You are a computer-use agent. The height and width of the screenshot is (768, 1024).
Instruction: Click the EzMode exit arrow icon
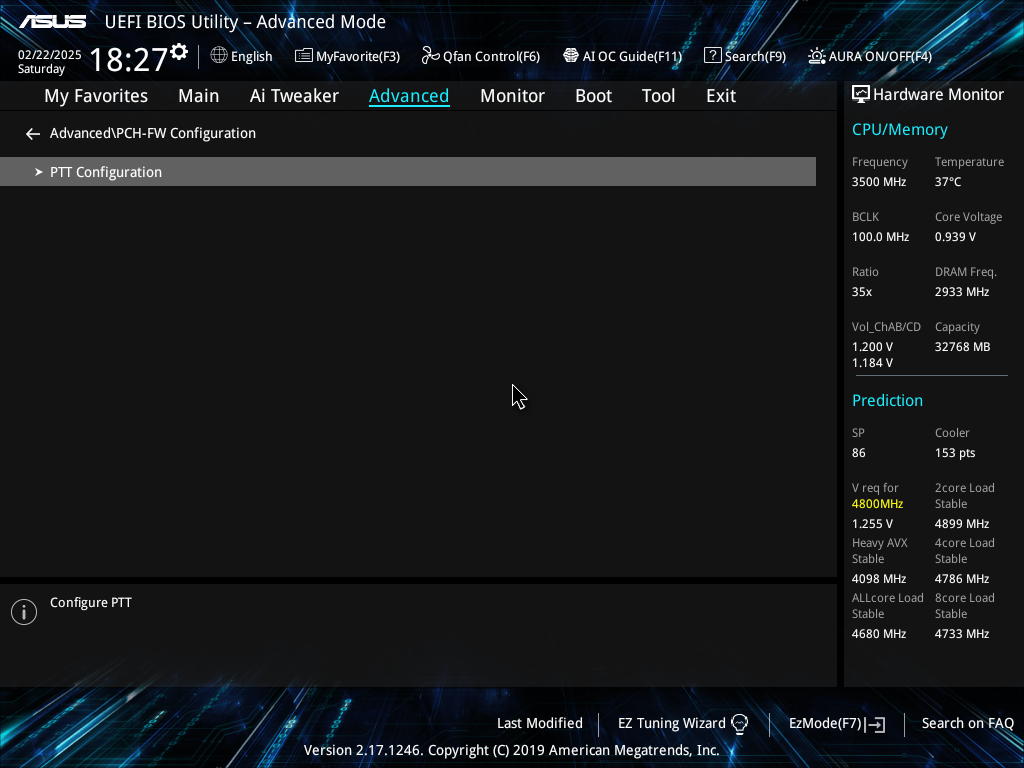click(875, 724)
